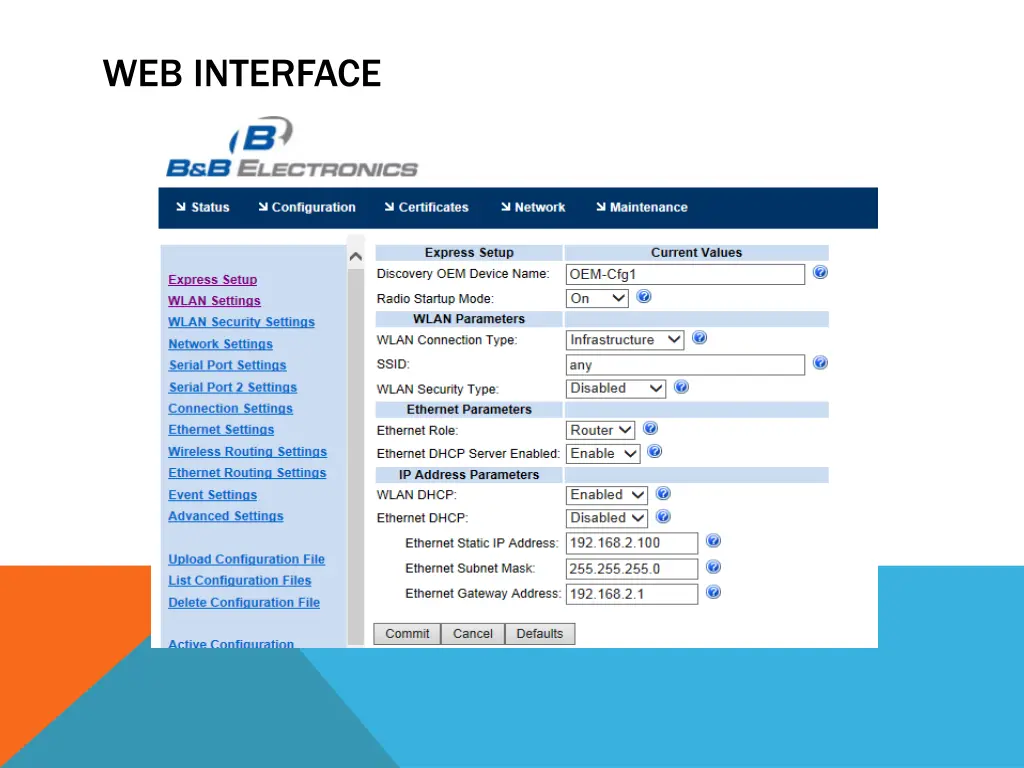Screen dimensions: 1024x768
Task: Open WLAN Security Settings link
Action: point(241,322)
